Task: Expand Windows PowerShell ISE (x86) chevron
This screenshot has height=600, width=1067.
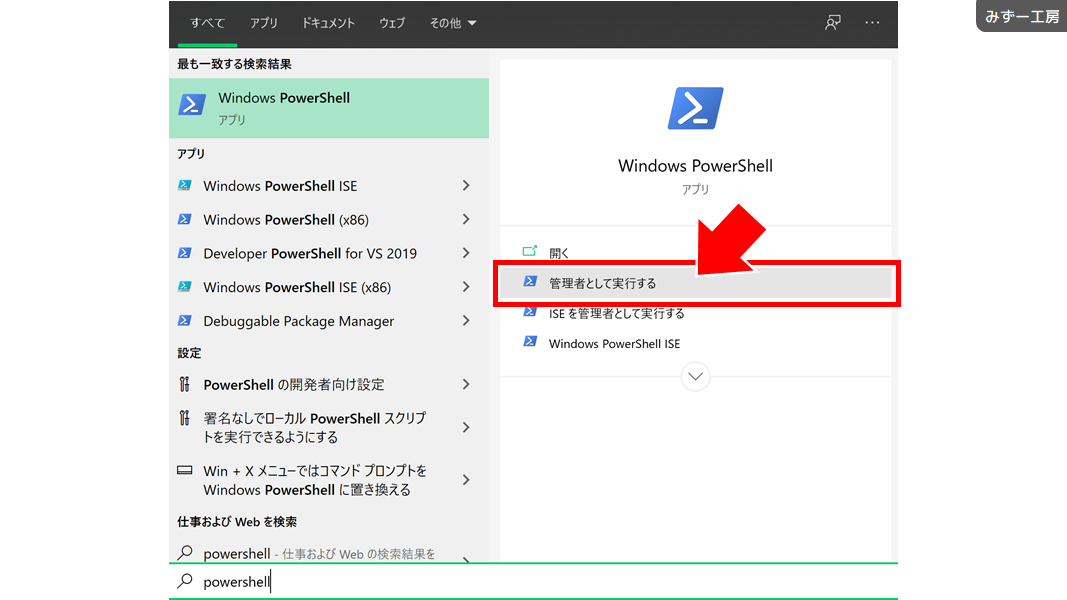Action: tap(466, 286)
